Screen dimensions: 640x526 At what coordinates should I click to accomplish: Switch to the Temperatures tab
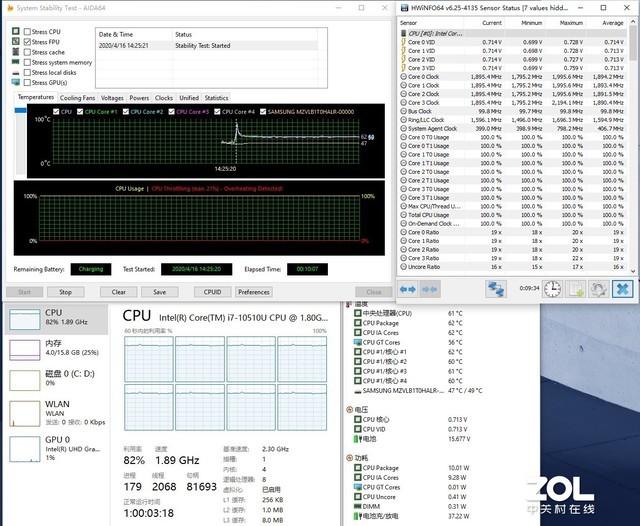[36, 97]
